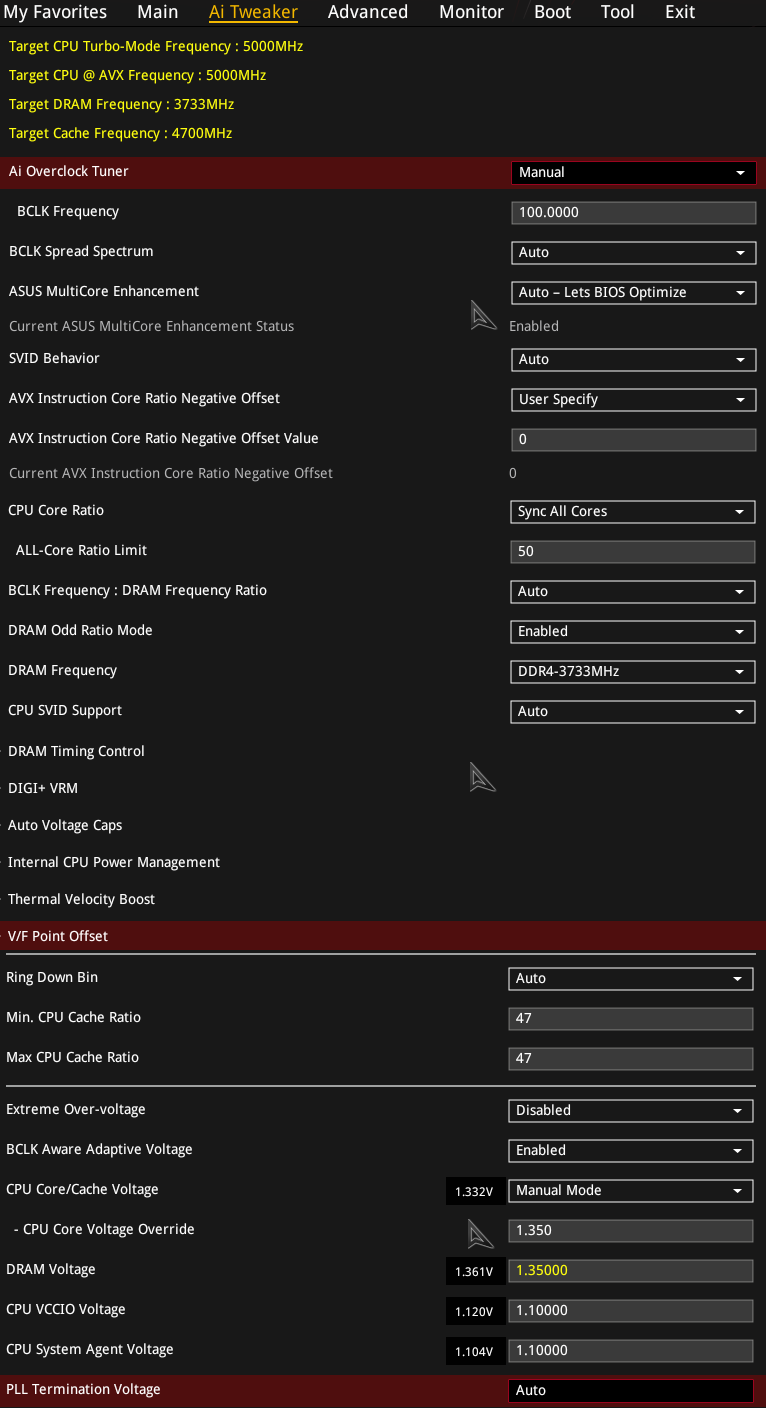This screenshot has height=1408, width=766.
Task: Open the Boot tab
Action: (553, 12)
